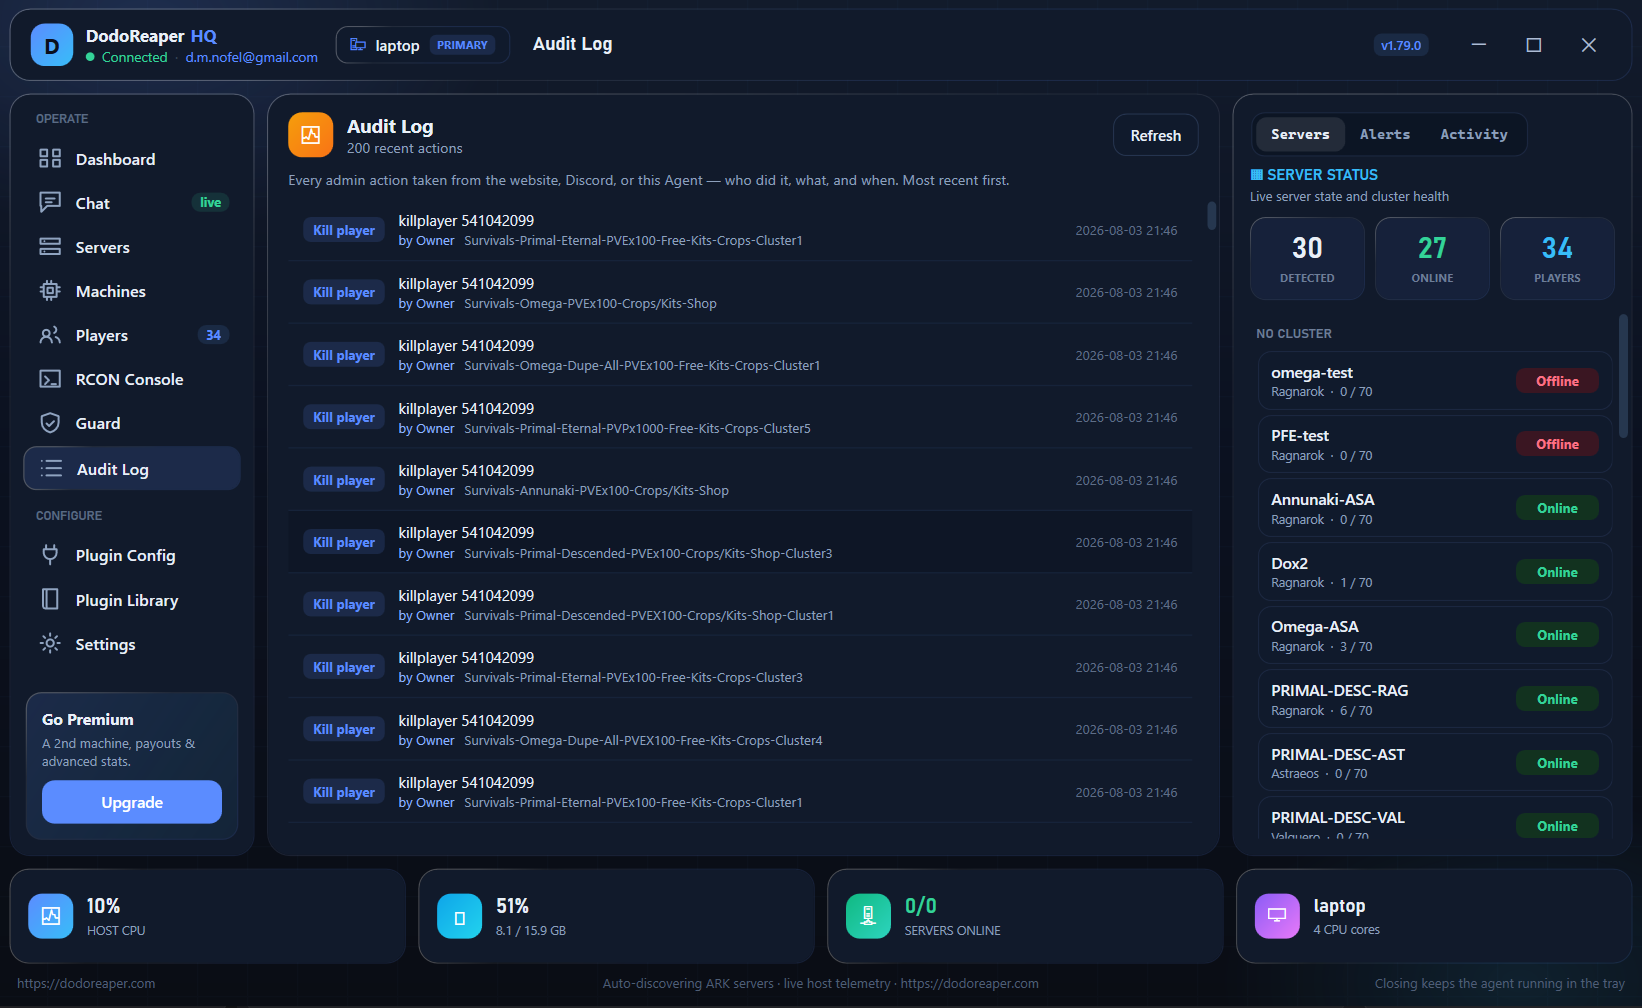Screen dimensions: 1642x1008
Task: Select the Audit Log list icon
Action: coord(51,469)
